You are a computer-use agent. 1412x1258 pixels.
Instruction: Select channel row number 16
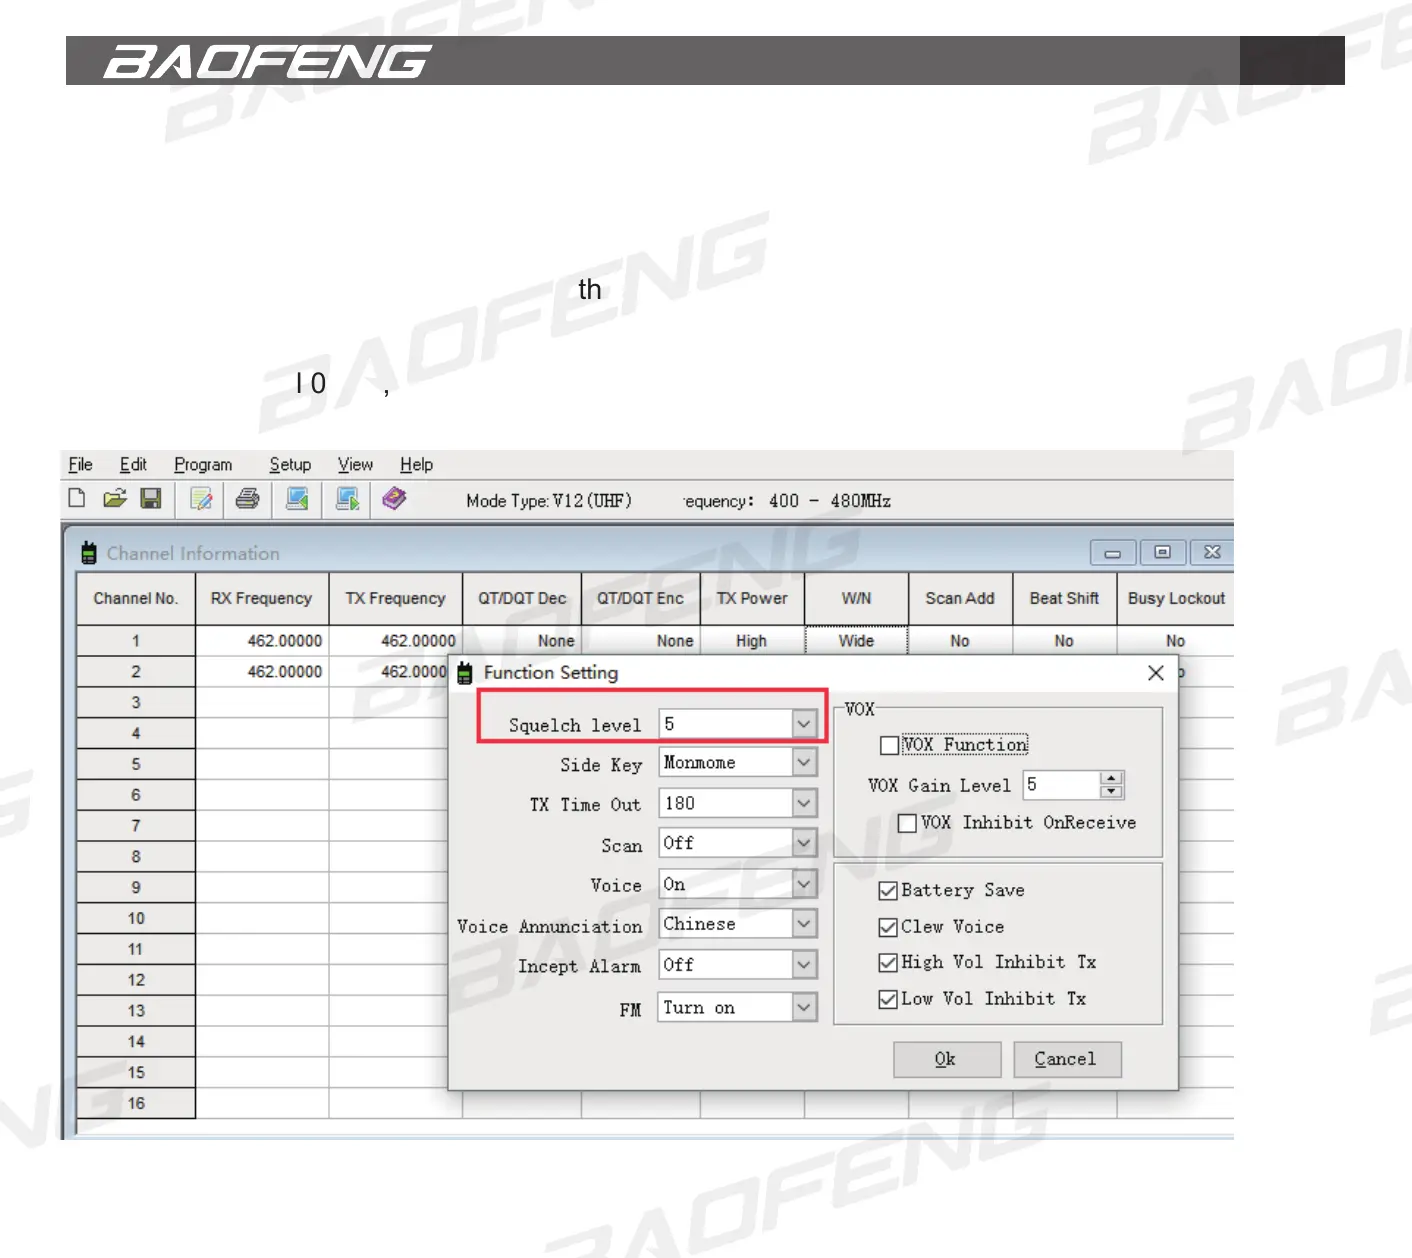pyautogui.click(x=136, y=1104)
